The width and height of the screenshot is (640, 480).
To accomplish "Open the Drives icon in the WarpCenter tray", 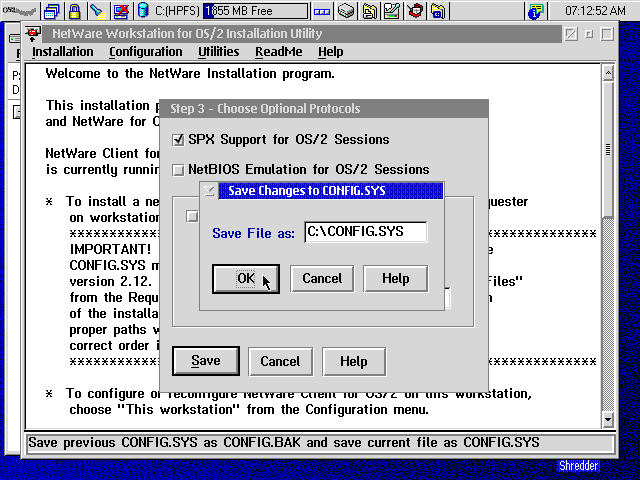I will coord(346,11).
